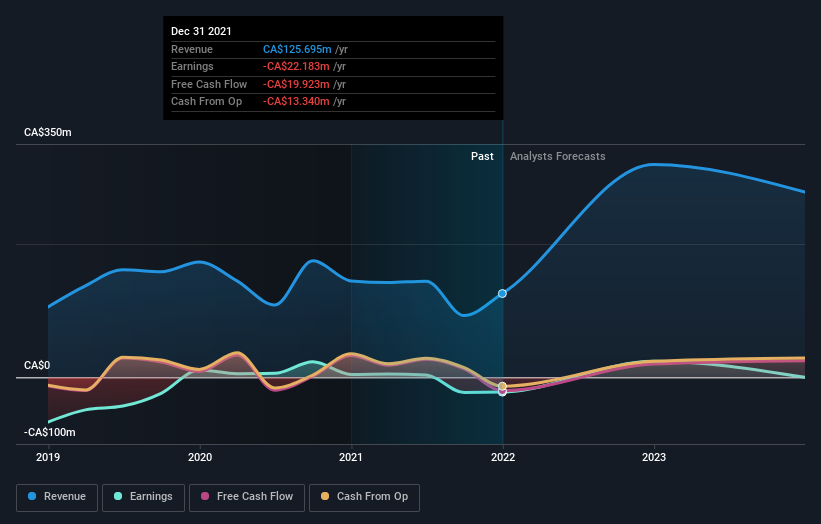Click the Cash From Op row label in tooltip

[x=206, y=102]
